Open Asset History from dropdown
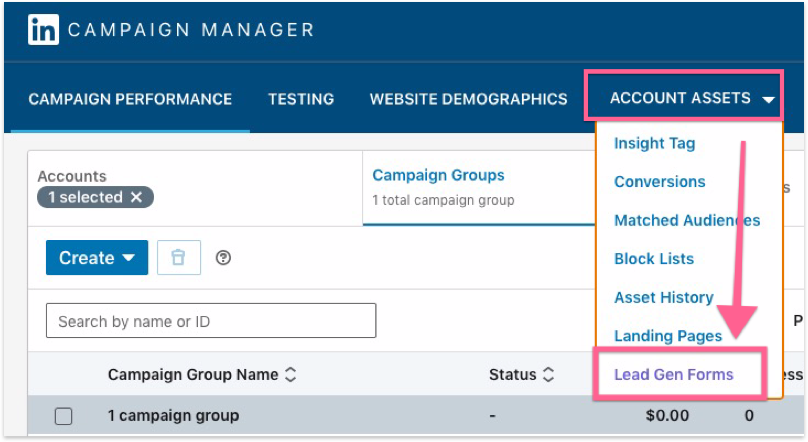 coord(663,297)
